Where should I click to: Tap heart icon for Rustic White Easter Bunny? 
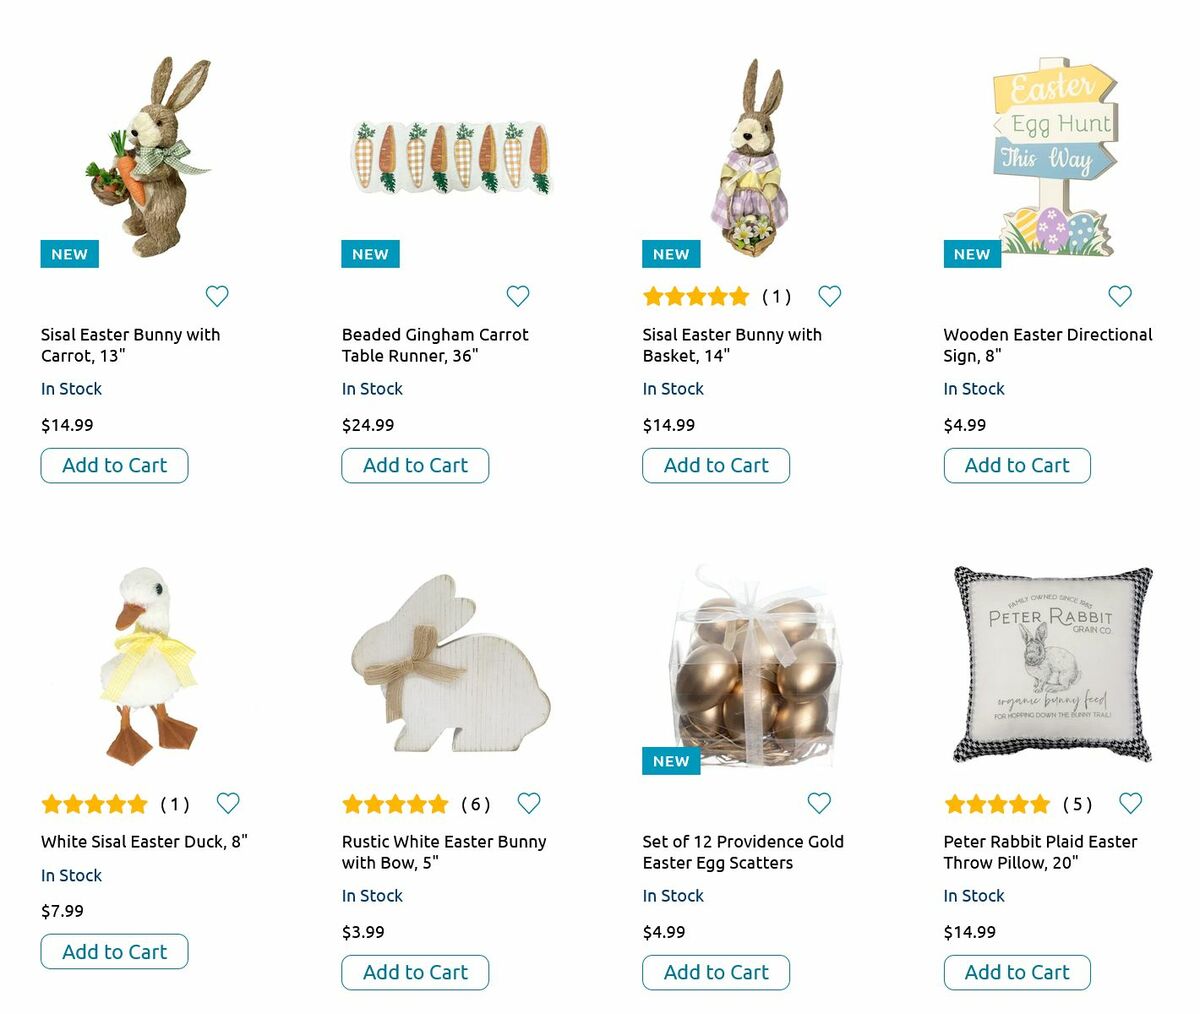[529, 803]
